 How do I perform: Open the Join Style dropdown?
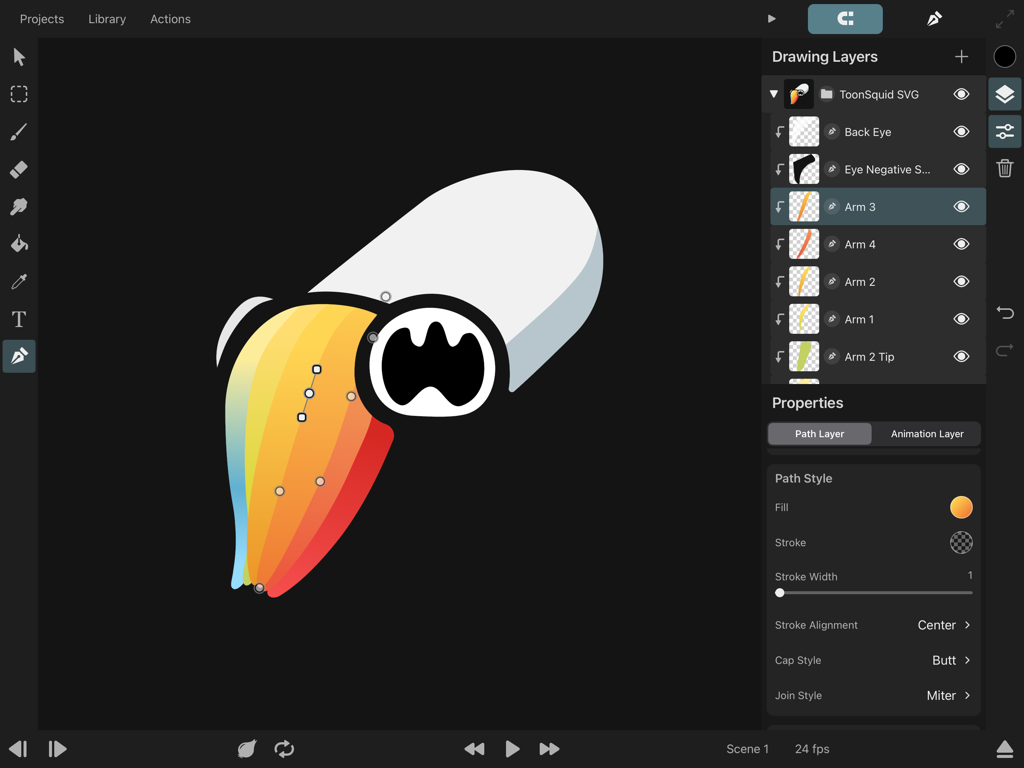pyautogui.click(x=948, y=695)
